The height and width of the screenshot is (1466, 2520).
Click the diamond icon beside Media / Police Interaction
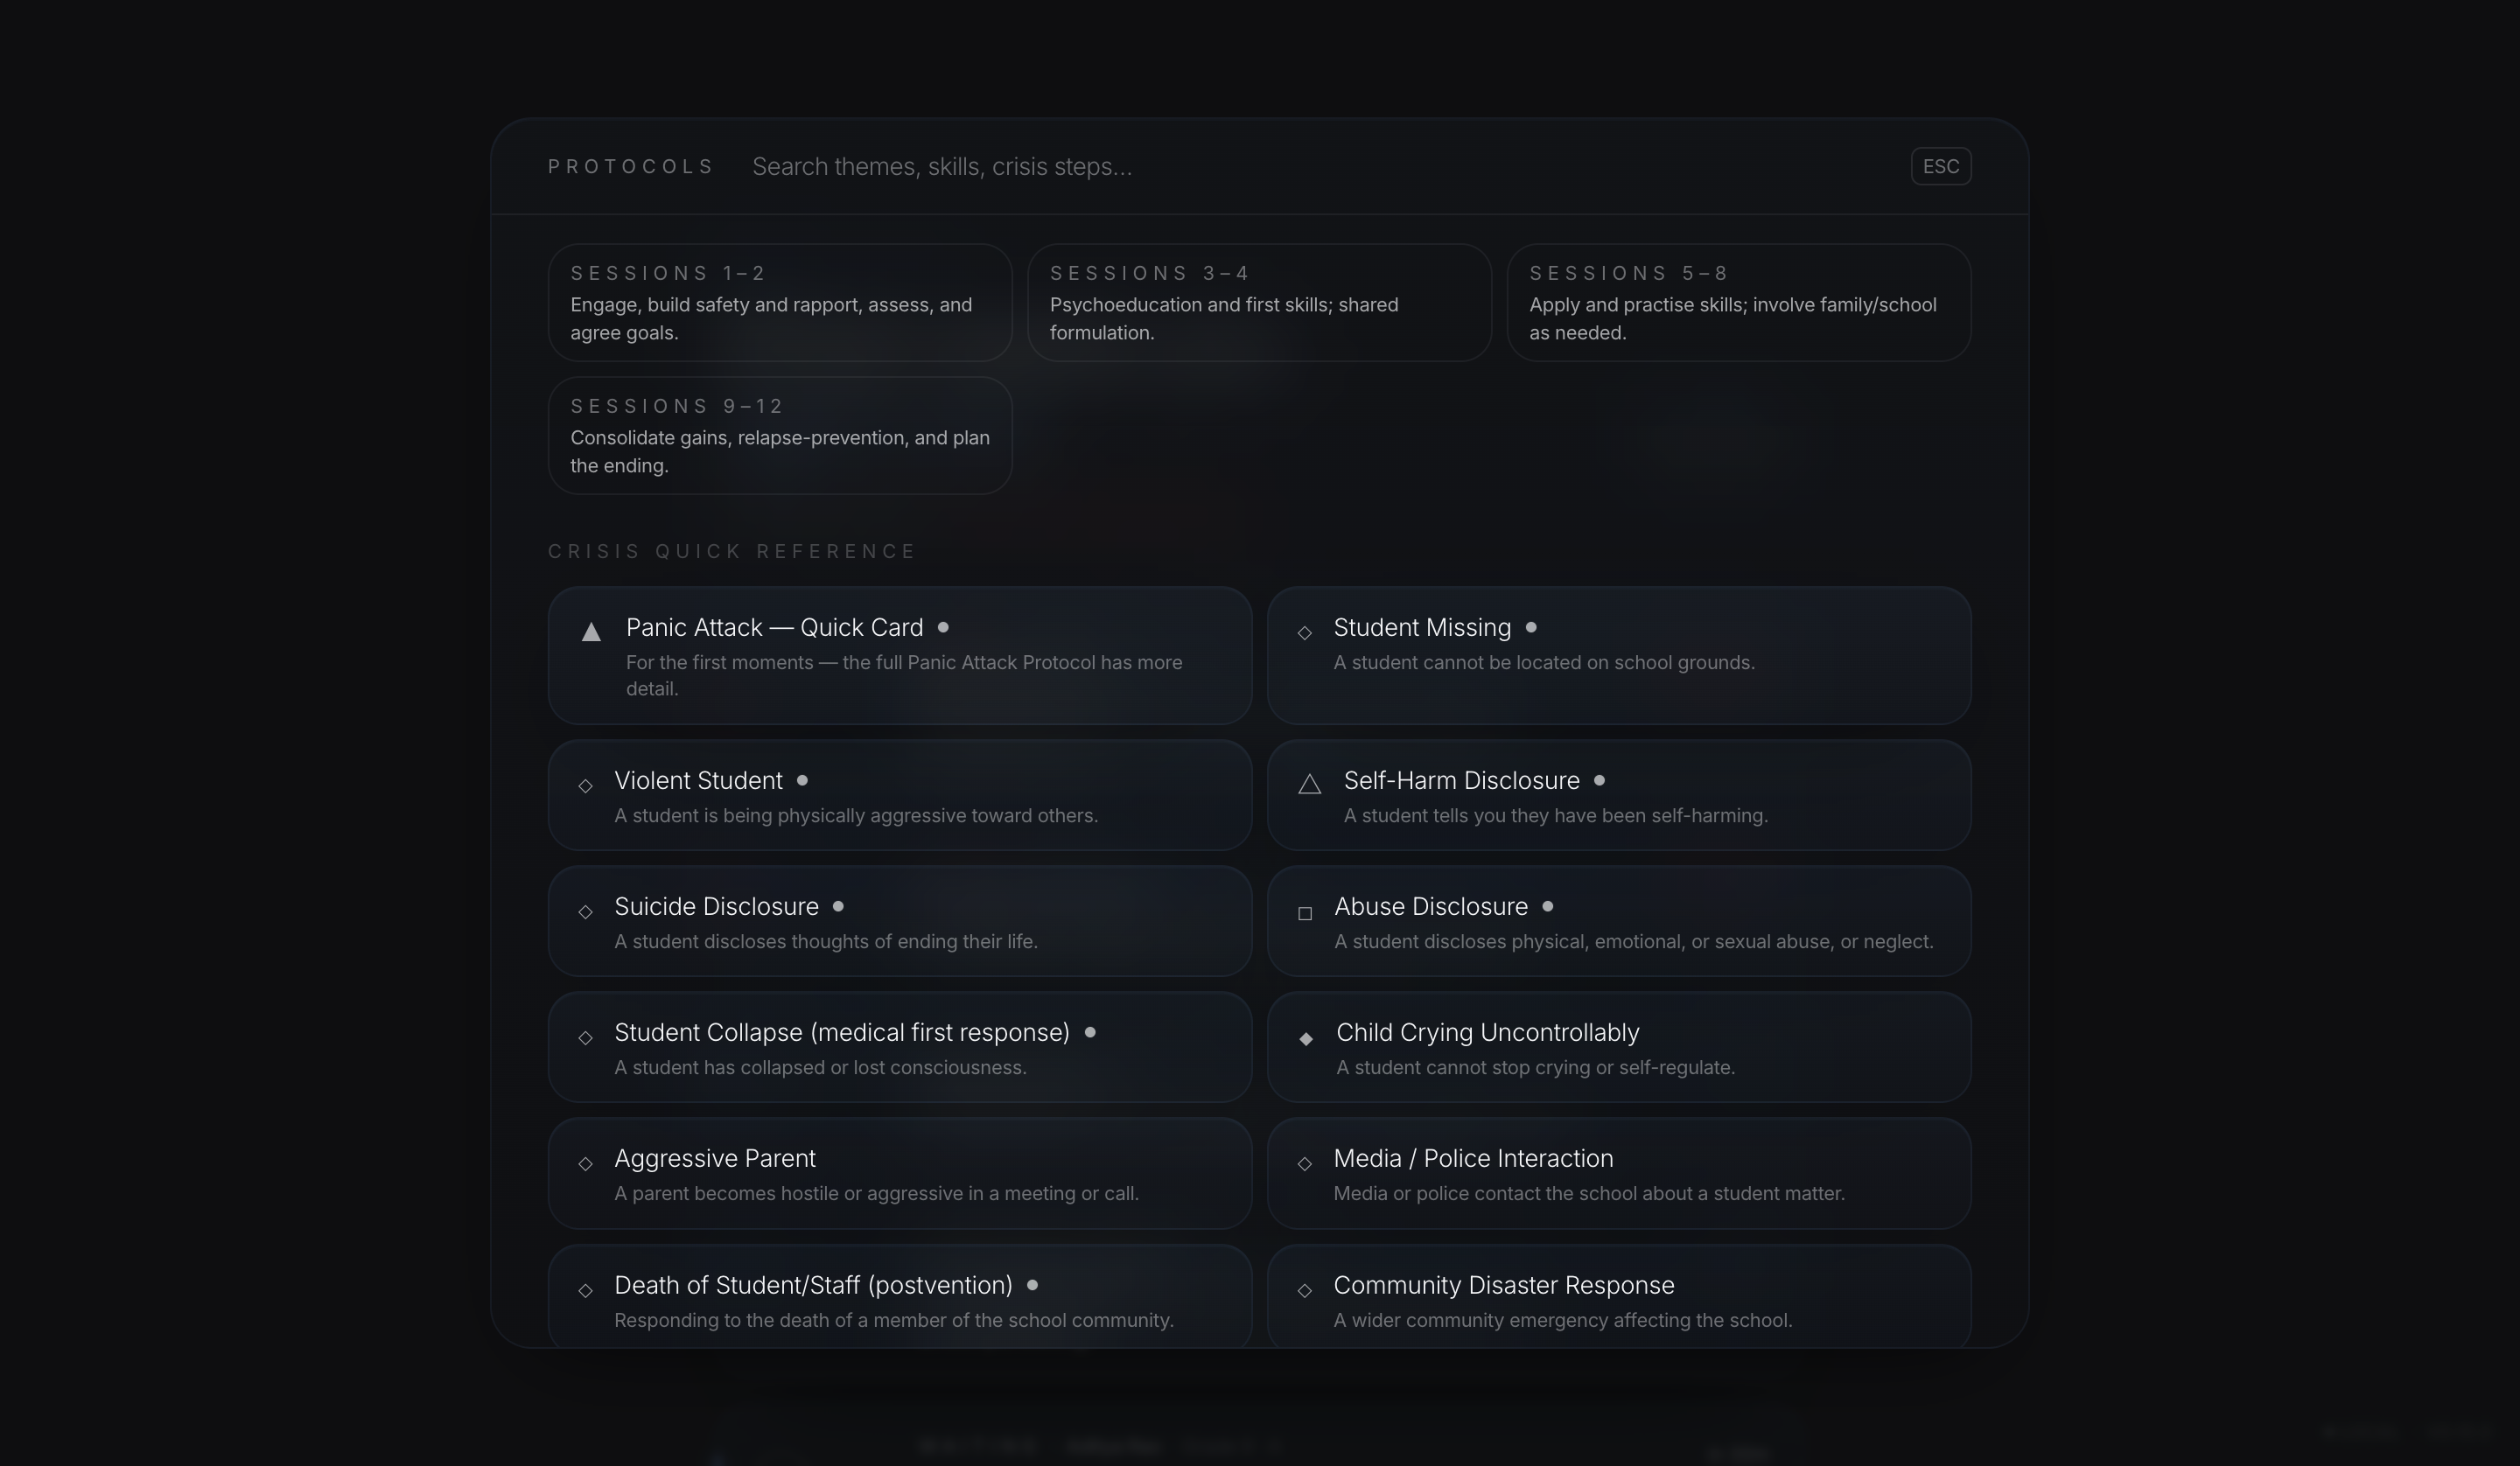coord(1304,1163)
